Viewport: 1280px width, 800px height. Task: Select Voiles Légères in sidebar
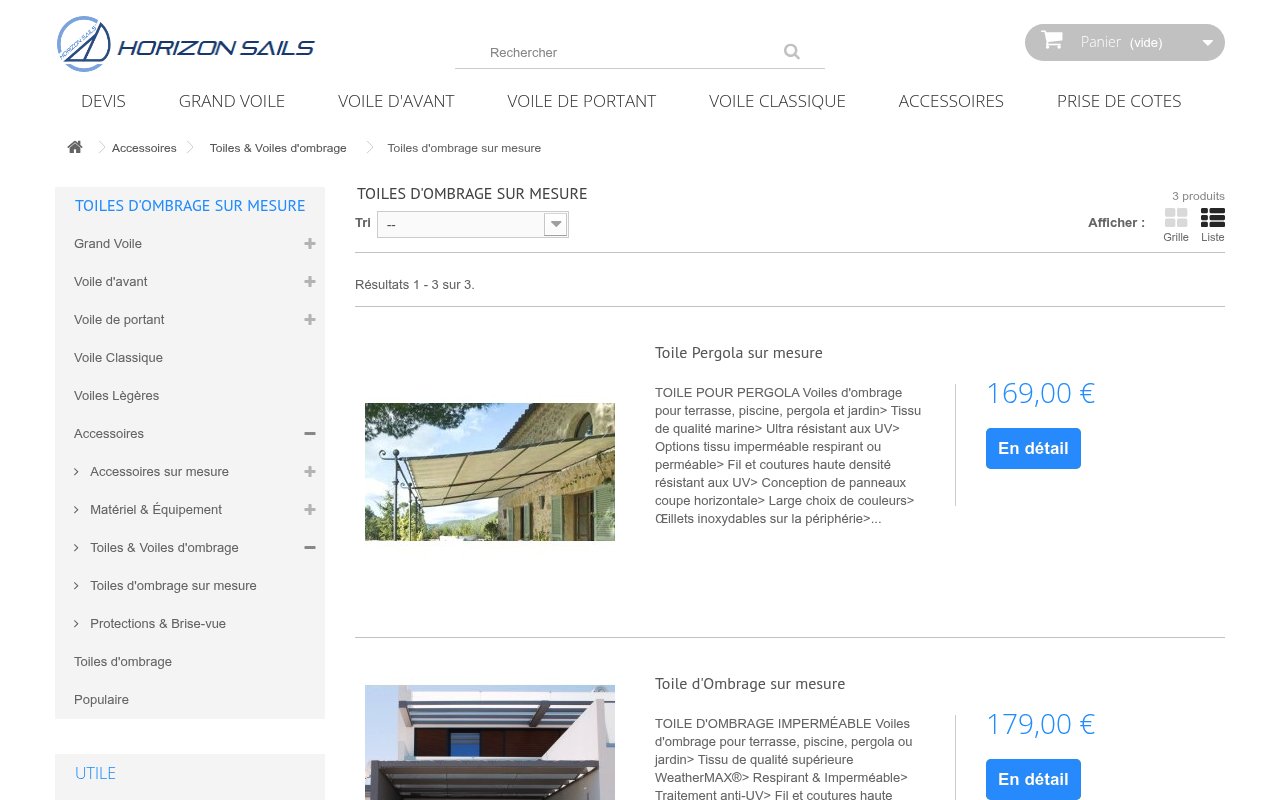[116, 396]
